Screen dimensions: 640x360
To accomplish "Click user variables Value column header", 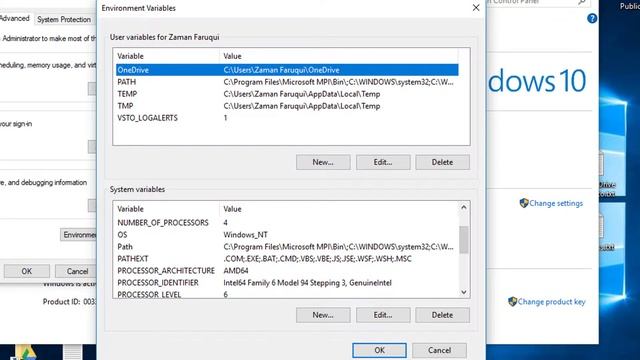I will click(x=338, y=56).
